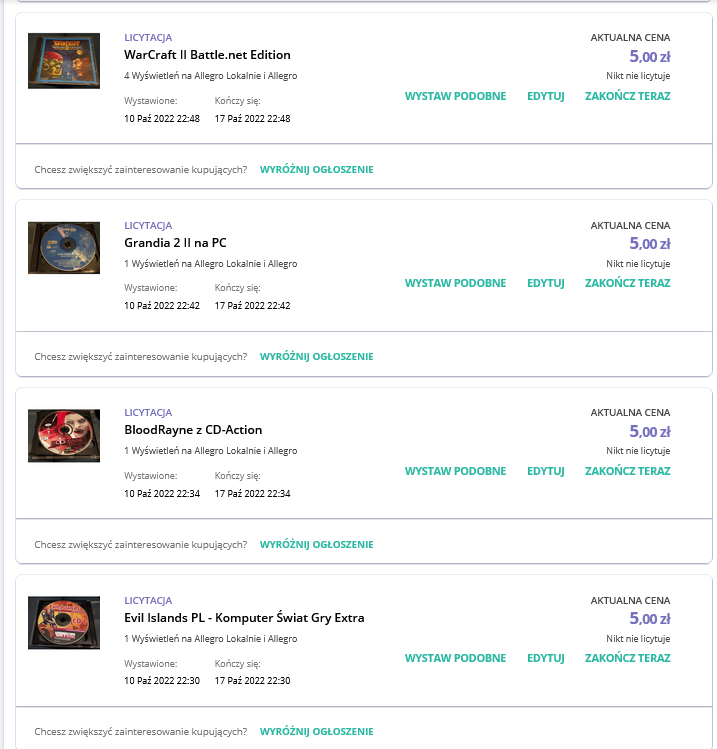The height and width of the screenshot is (749, 717).
Task: Click Wystaw podobne for Evil Islands auction
Action: (455, 658)
